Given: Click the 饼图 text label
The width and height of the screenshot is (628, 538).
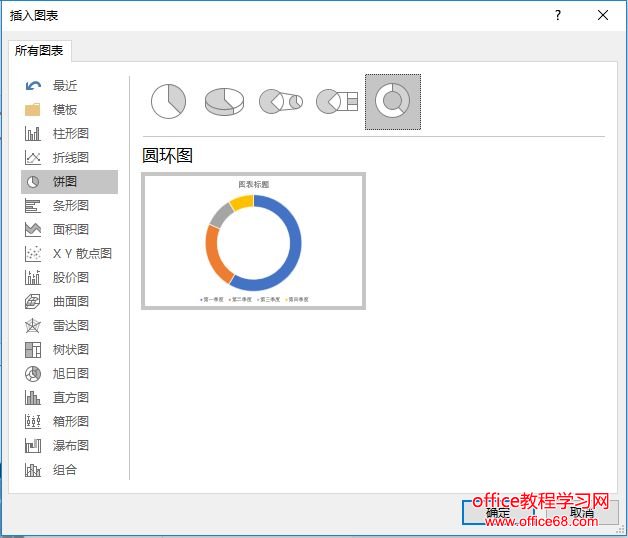Looking at the screenshot, I should (65, 182).
